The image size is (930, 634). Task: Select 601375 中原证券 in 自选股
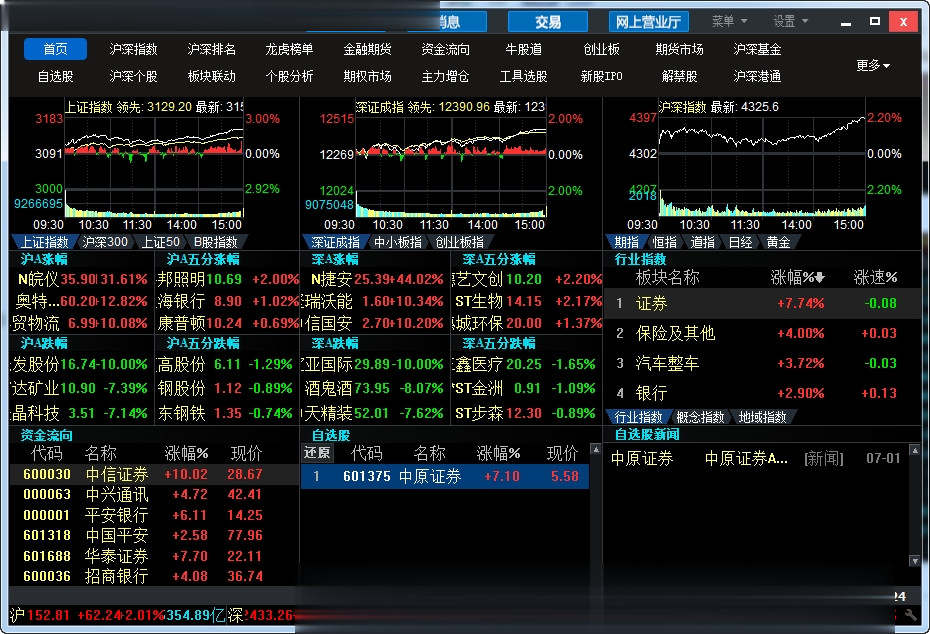[445, 476]
